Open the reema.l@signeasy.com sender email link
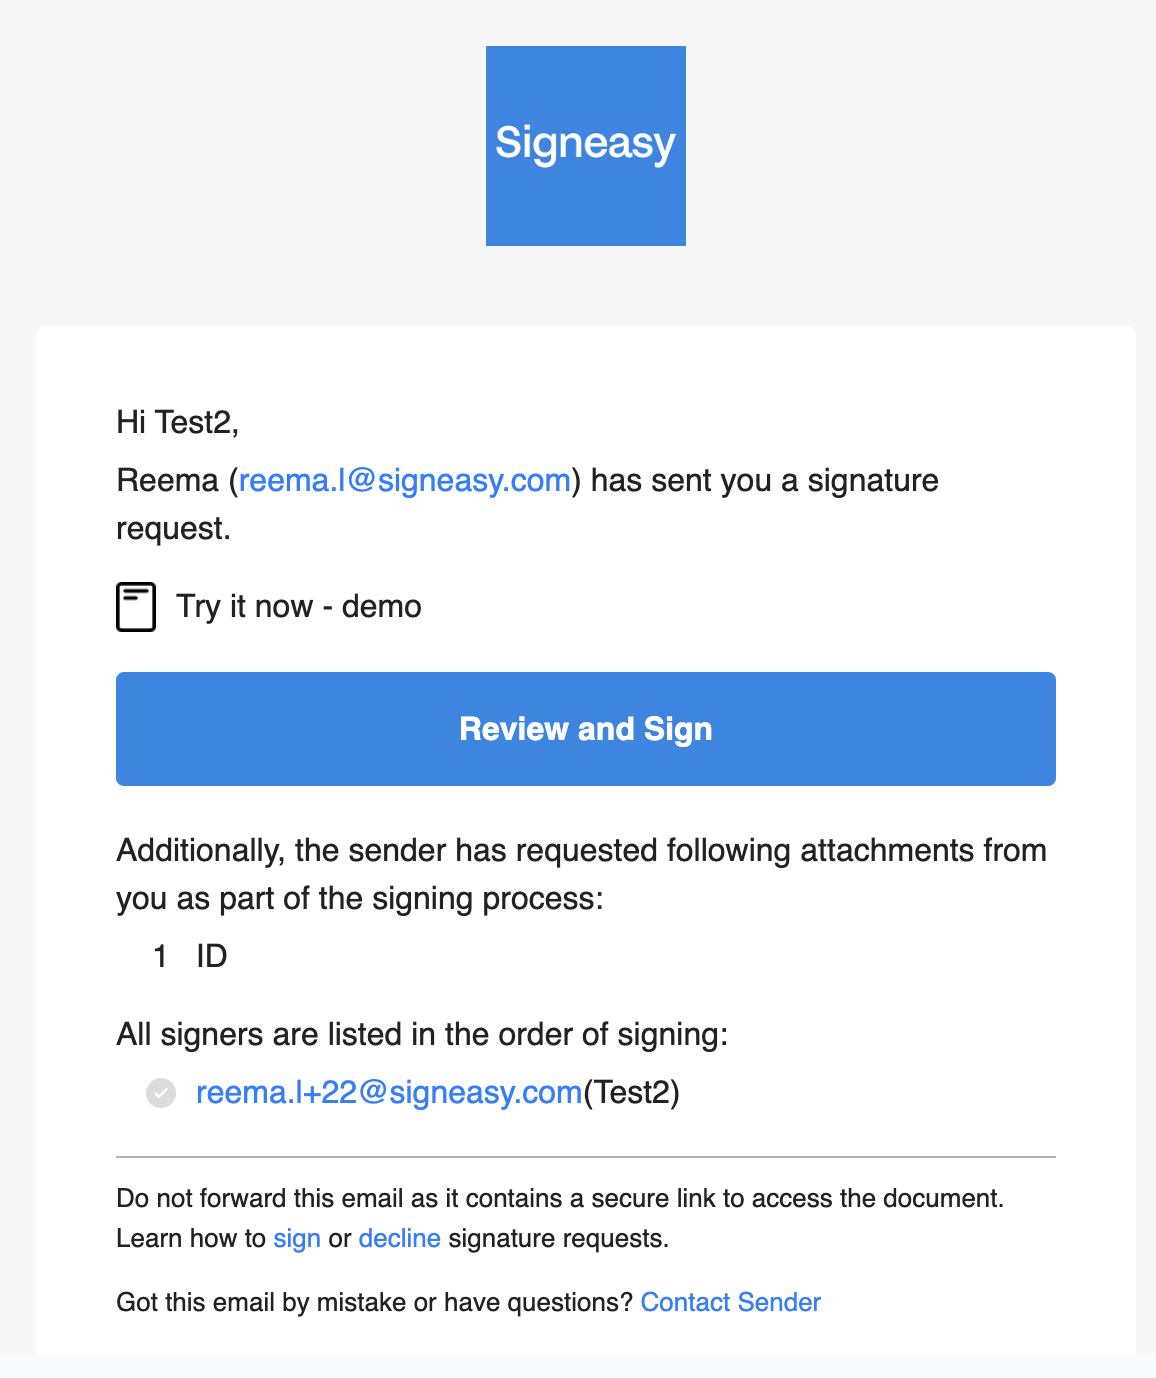Image resolution: width=1156 pixels, height=1378 pixels. point(405,480)
